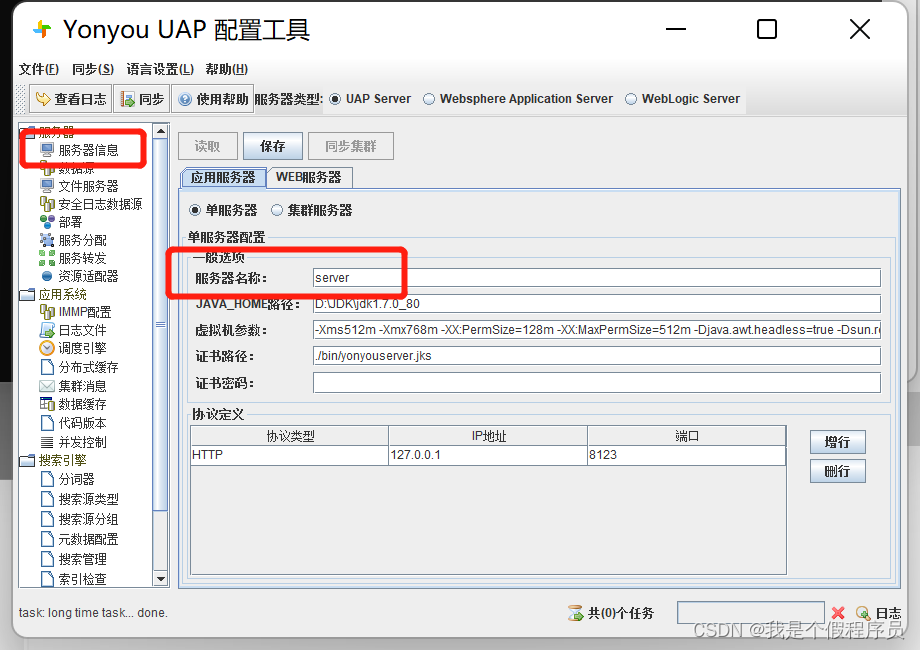Click the 读取 button
This screenshot has height=650, width=920.
pyautogui.click(x=208, y=146)
